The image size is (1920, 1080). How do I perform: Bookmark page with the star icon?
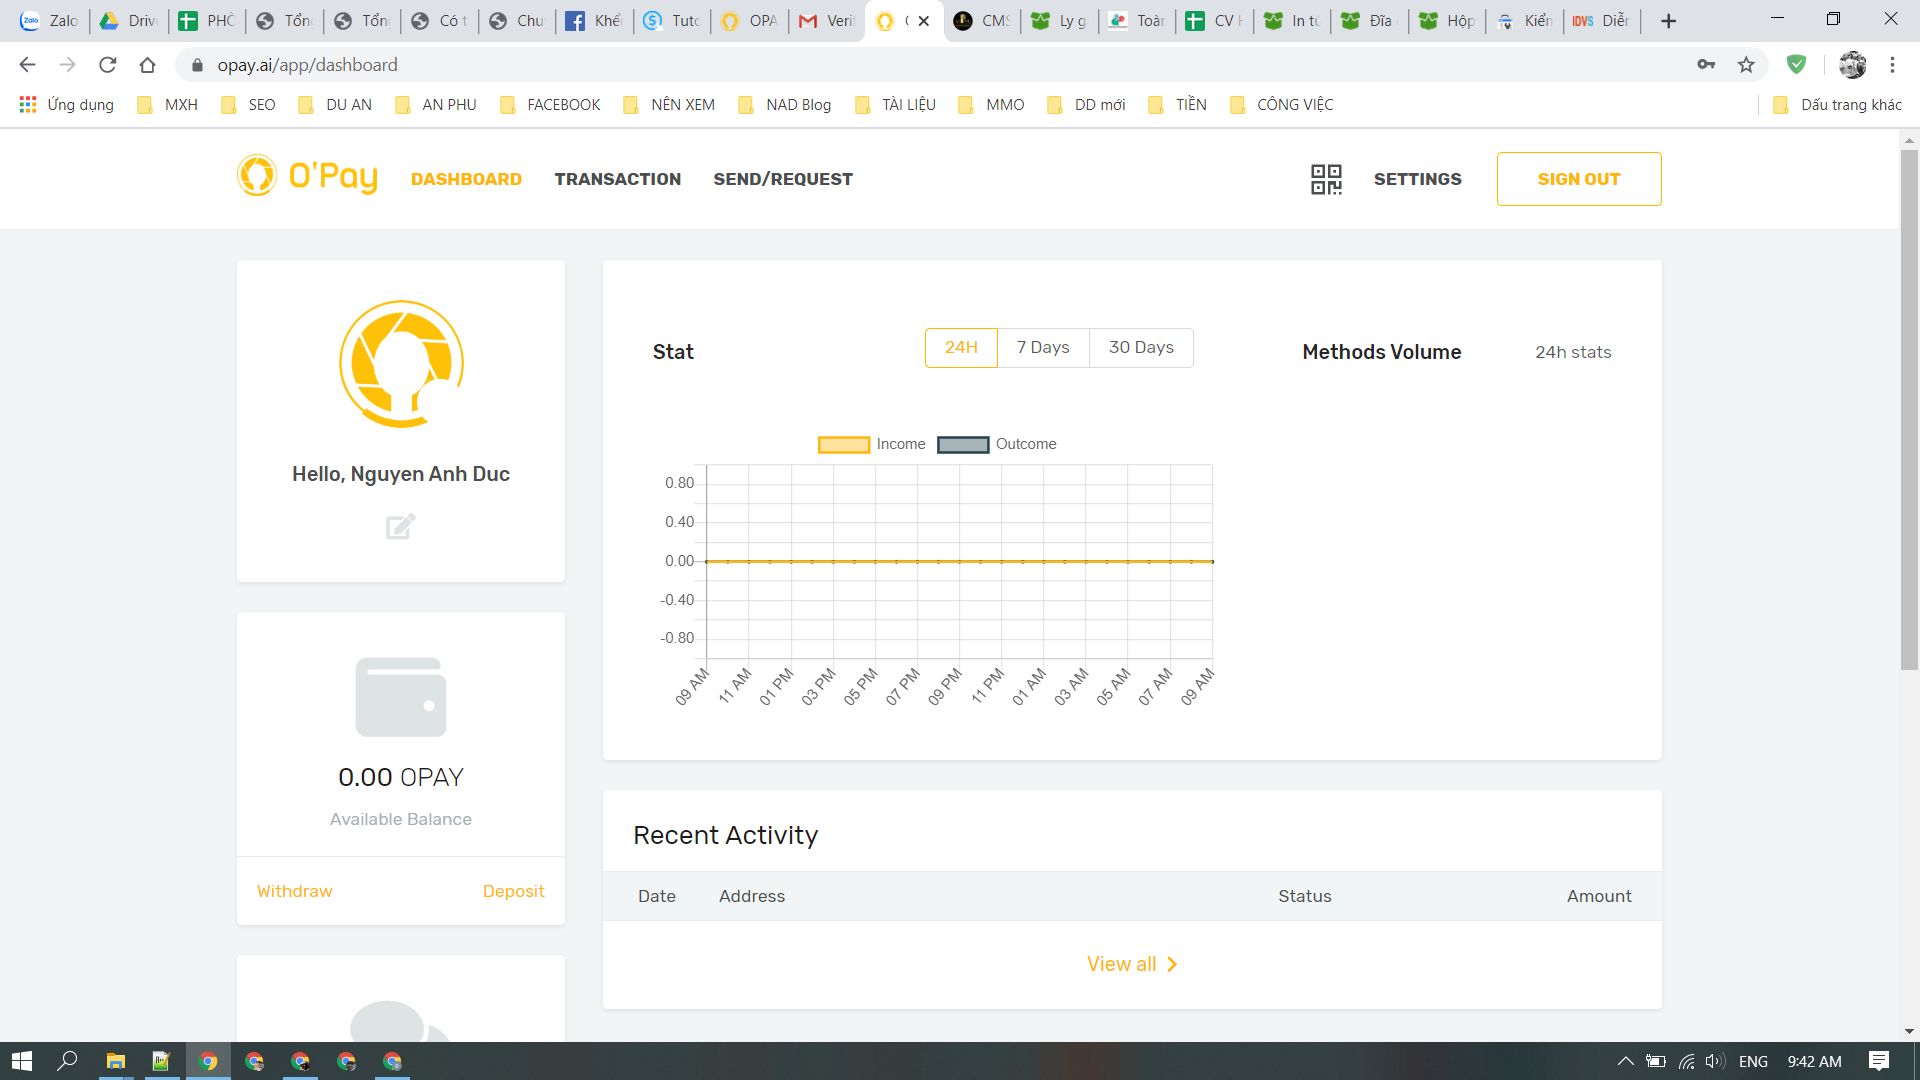pyautogui.click(x=1746, y=65)
